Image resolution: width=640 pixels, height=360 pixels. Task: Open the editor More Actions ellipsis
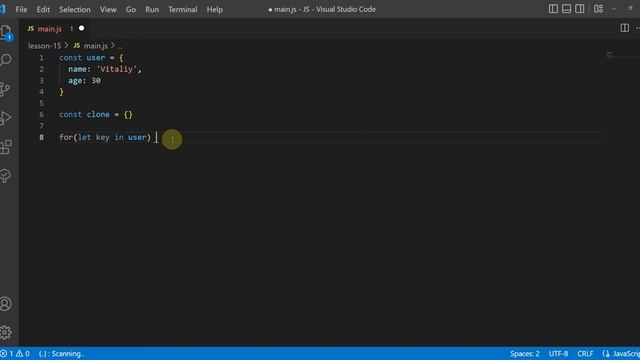[x=637, y=28]
